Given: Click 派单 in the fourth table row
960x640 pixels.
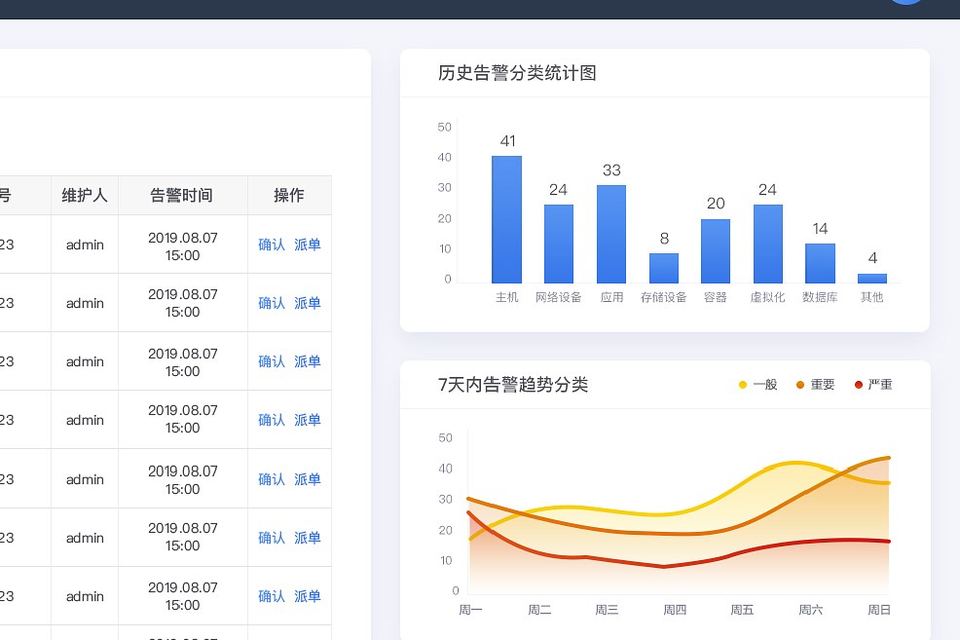Looking at the screenshot, I should coord(307,420).
